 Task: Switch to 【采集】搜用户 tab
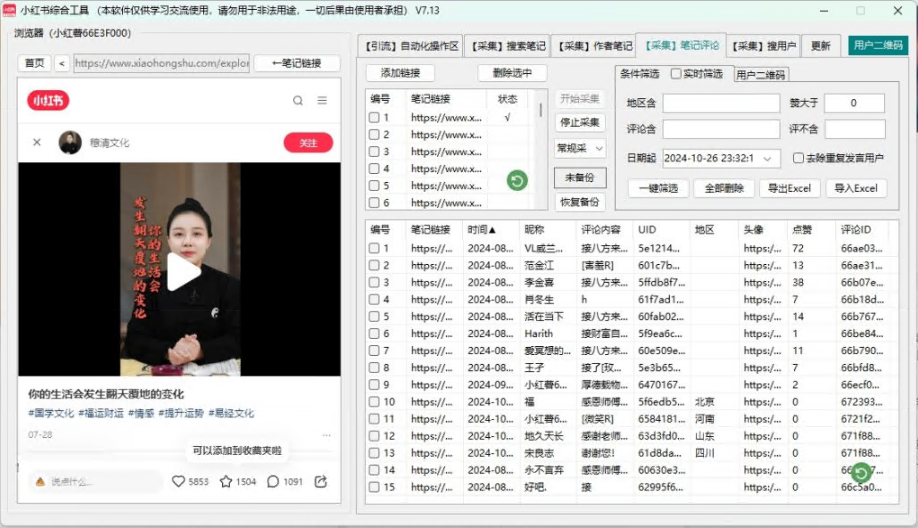click(764, 46)
